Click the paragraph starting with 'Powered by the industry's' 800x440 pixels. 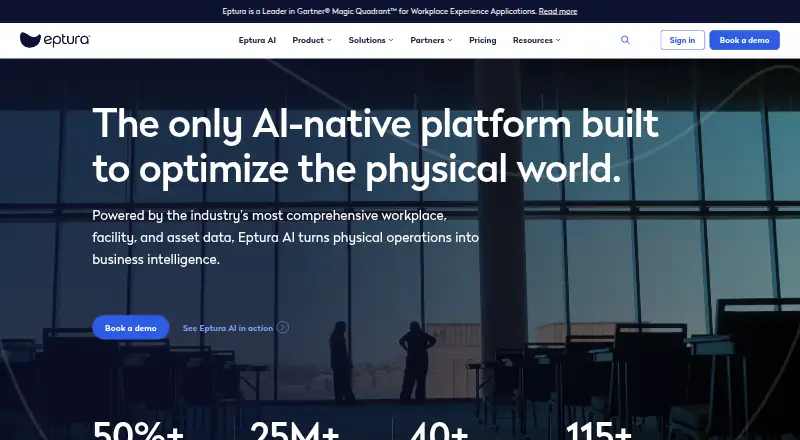[x=286, y=237]
